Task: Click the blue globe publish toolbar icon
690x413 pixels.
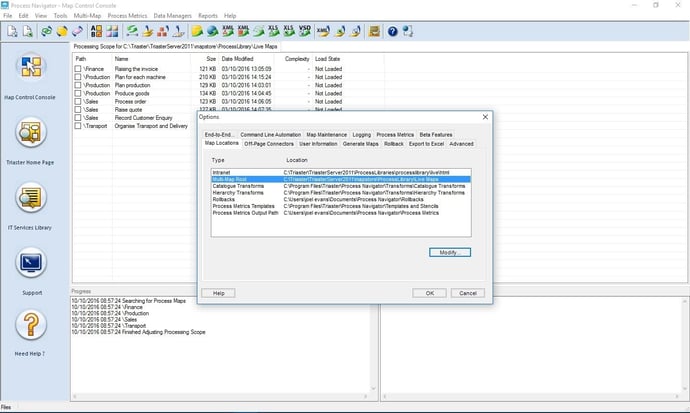Action: 213,31
